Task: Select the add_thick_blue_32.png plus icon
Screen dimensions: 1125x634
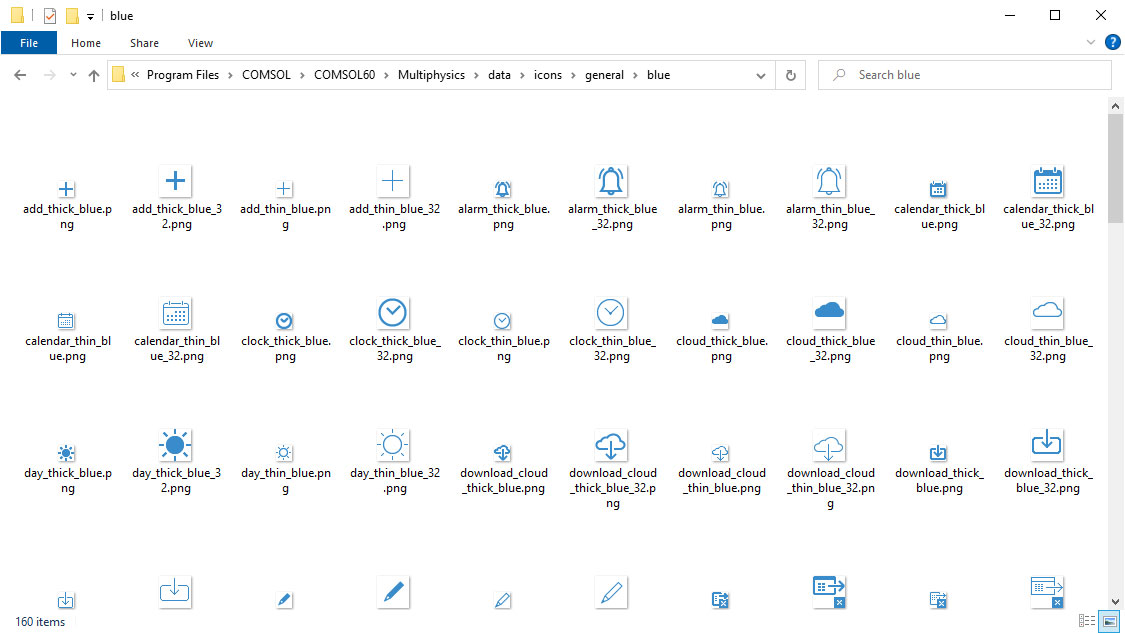Action: point(175,181)
